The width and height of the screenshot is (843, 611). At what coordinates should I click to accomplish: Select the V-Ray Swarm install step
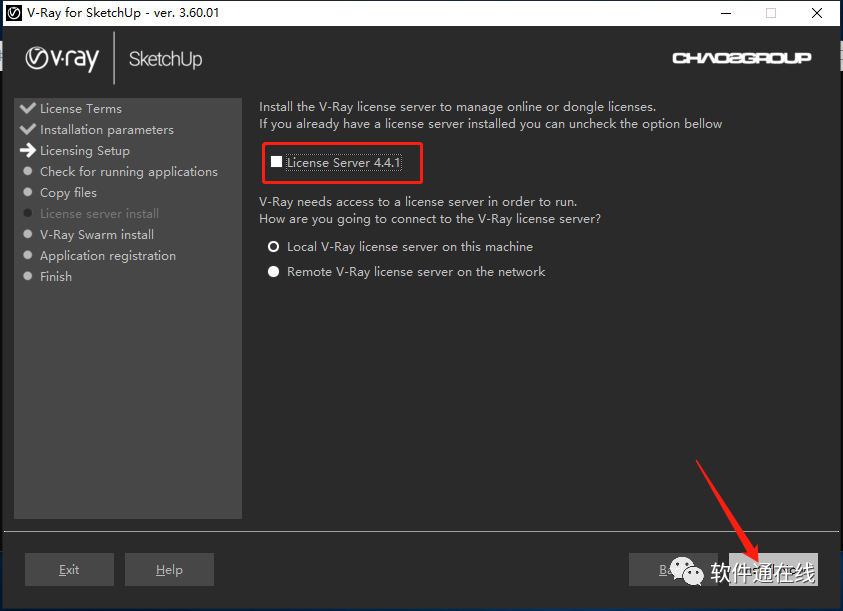coord(97,235)
